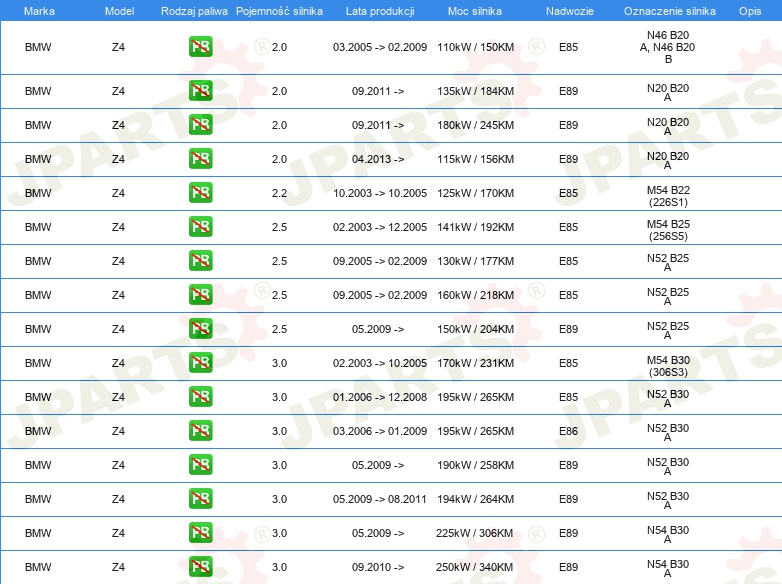The height and width of the screenshot is (584, 782).
Task: Select the 160kW / 218KM power cell
Action: click(x=475, y=295)
